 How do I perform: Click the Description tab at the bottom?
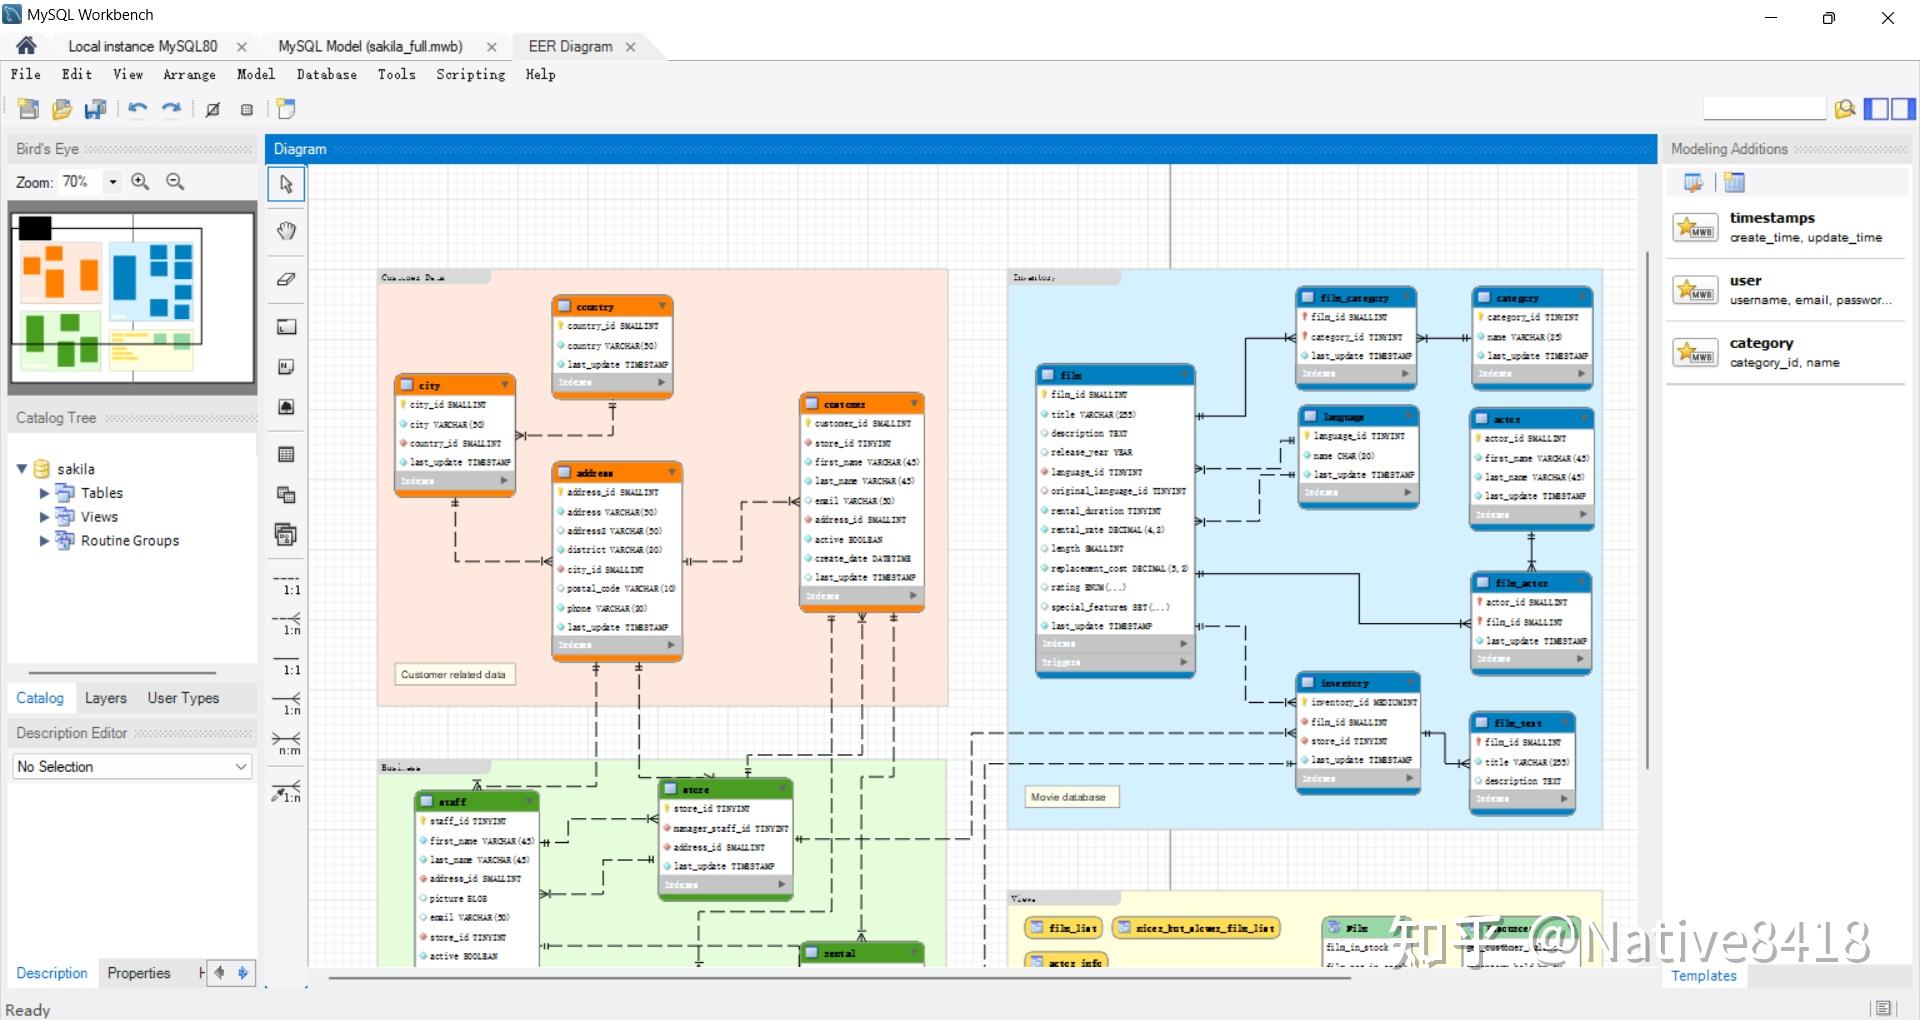51,972
